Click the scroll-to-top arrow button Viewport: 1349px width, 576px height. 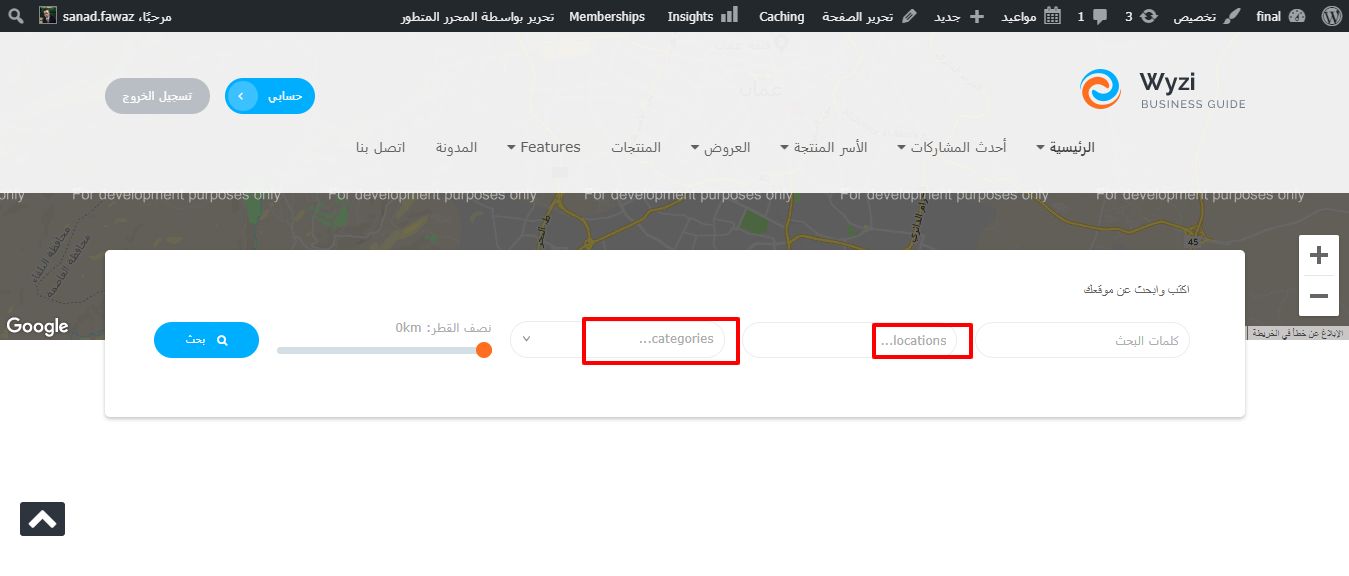pyautogui.click(x=42, y=519)
